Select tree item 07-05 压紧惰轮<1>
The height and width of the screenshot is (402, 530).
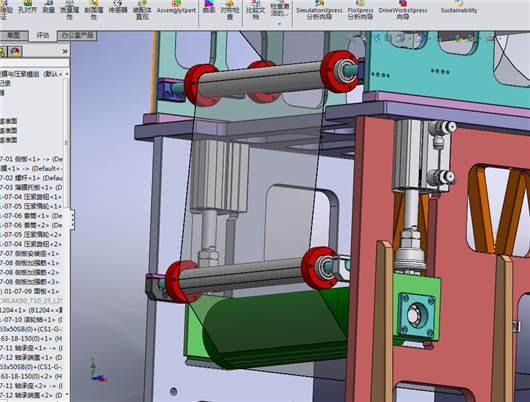(x=31, y=206)
